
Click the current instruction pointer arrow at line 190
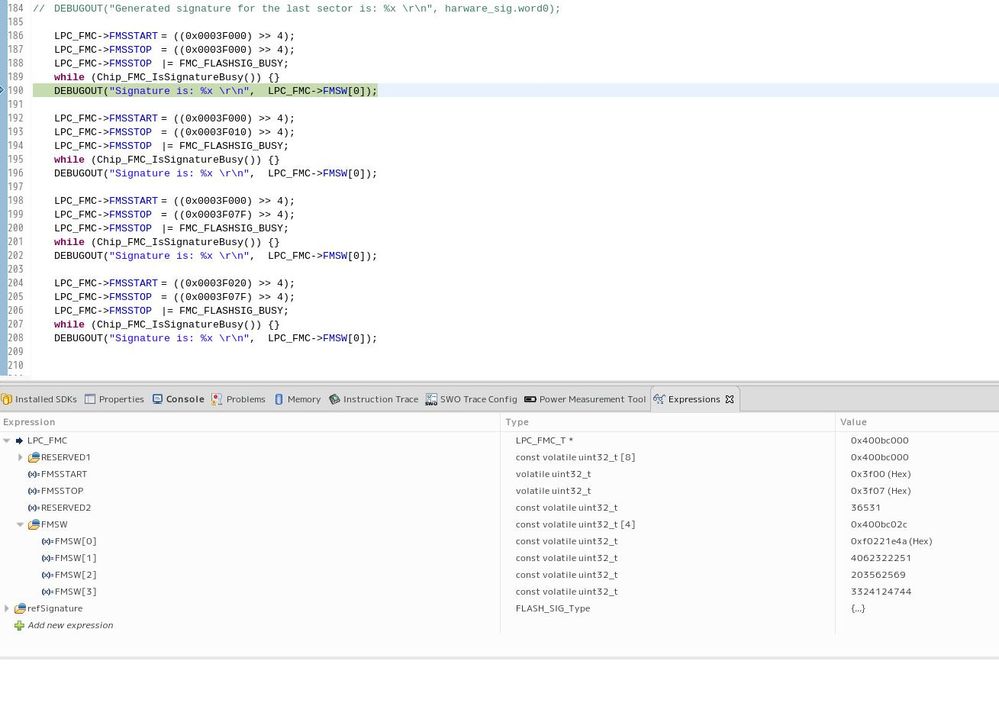(3, 90)
